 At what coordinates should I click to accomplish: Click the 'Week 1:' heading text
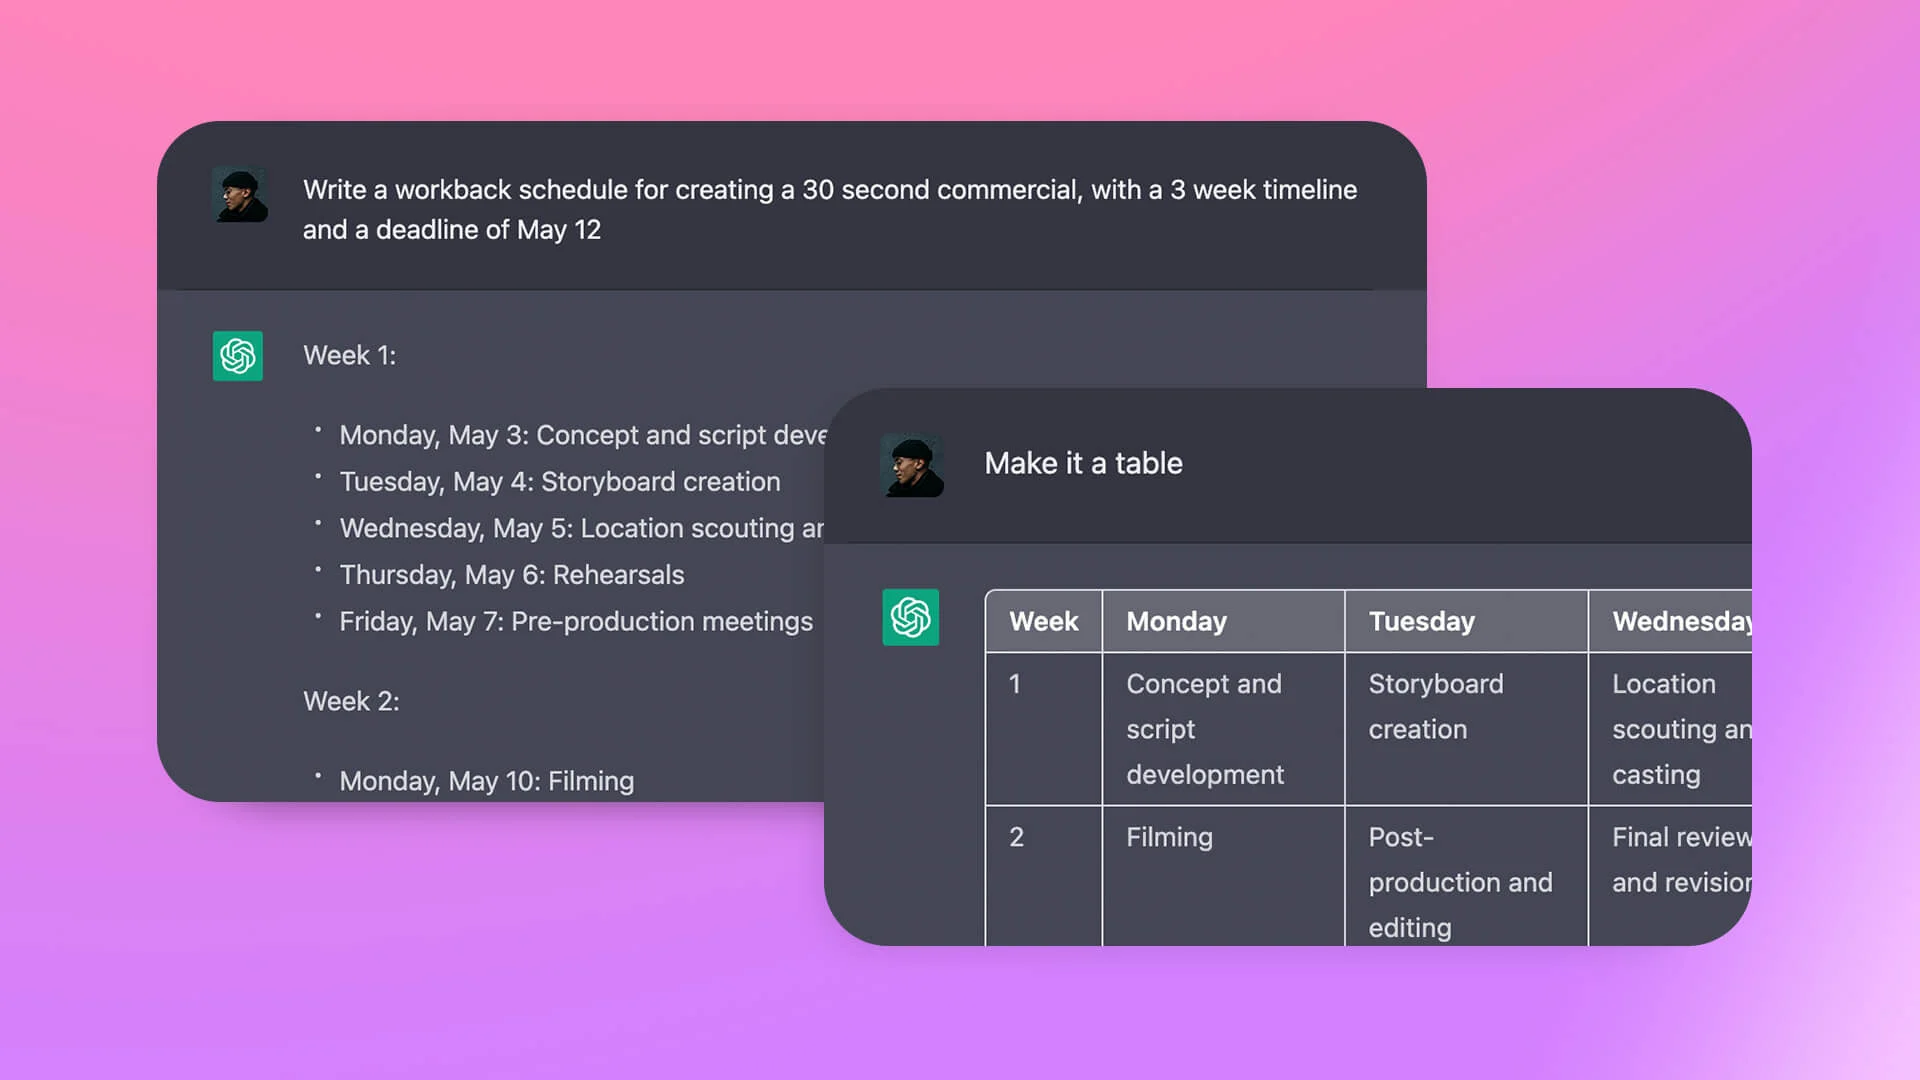349,355
